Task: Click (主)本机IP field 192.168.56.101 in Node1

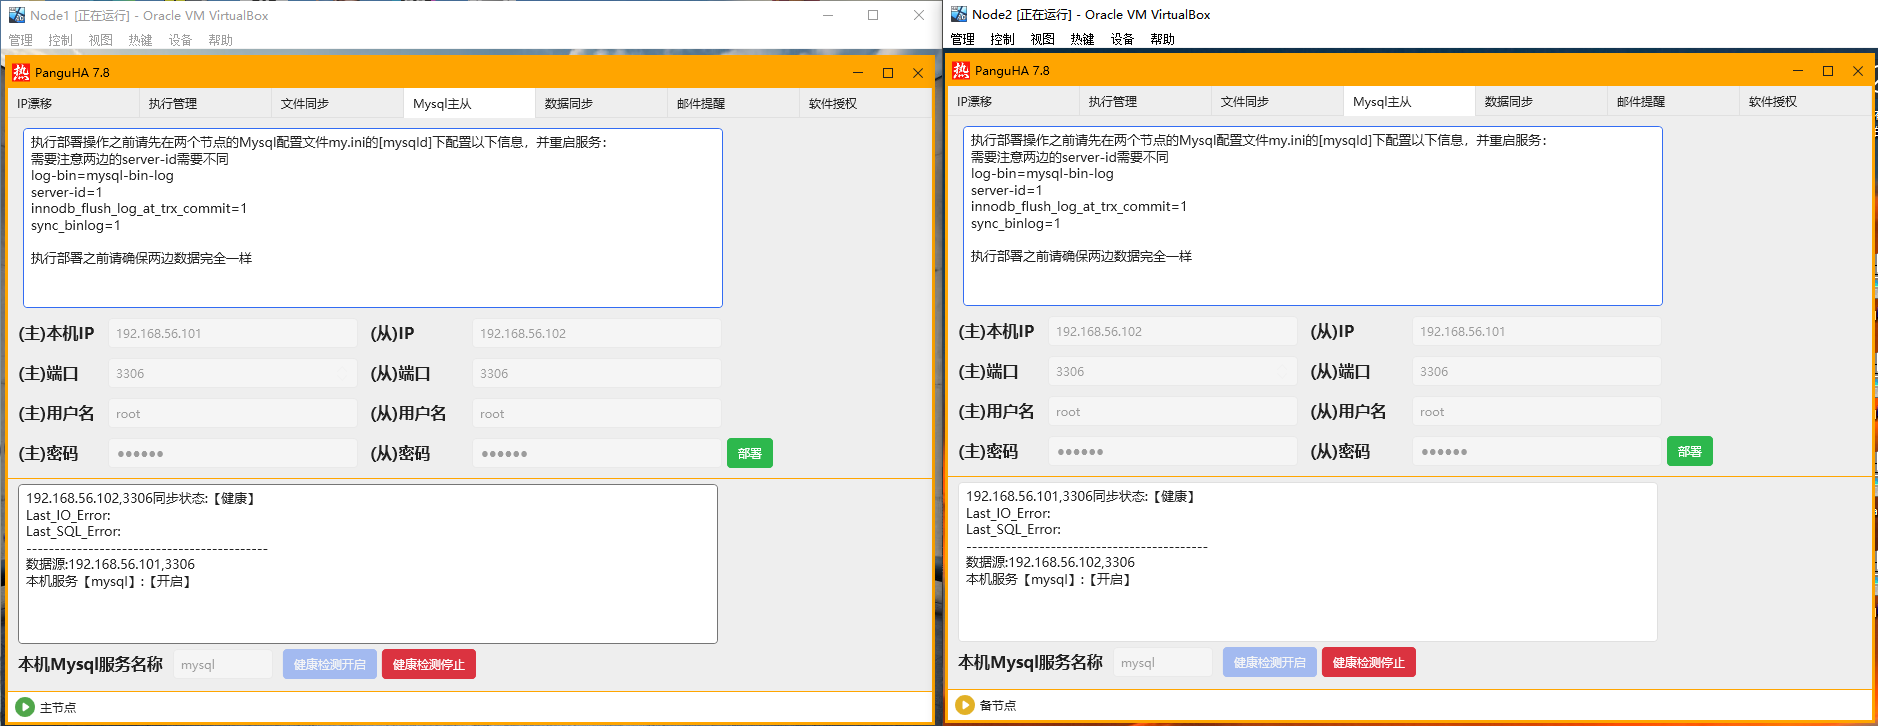Action: (233, 333)
